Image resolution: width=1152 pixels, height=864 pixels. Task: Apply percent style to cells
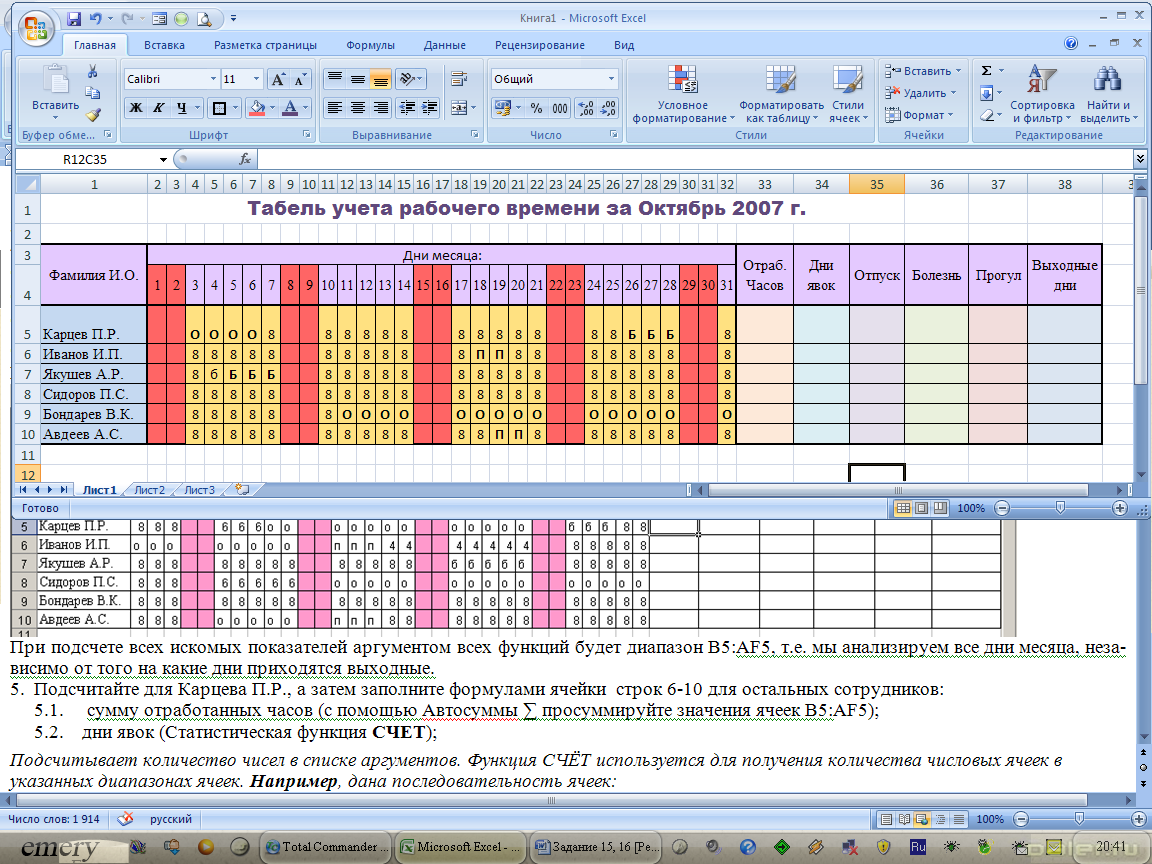coord(536,109)
